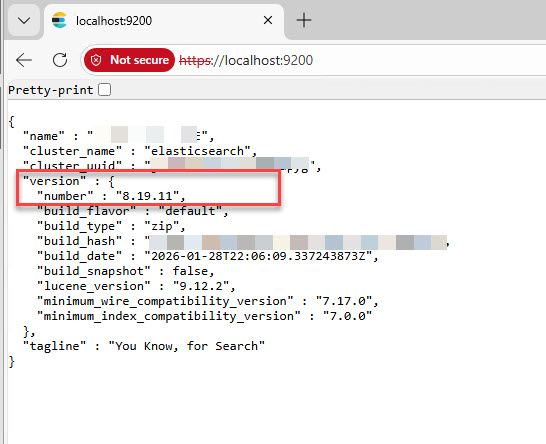Click the "default" build flavor value
Screen dimensions: 546x444
click(x=190, y=211)
